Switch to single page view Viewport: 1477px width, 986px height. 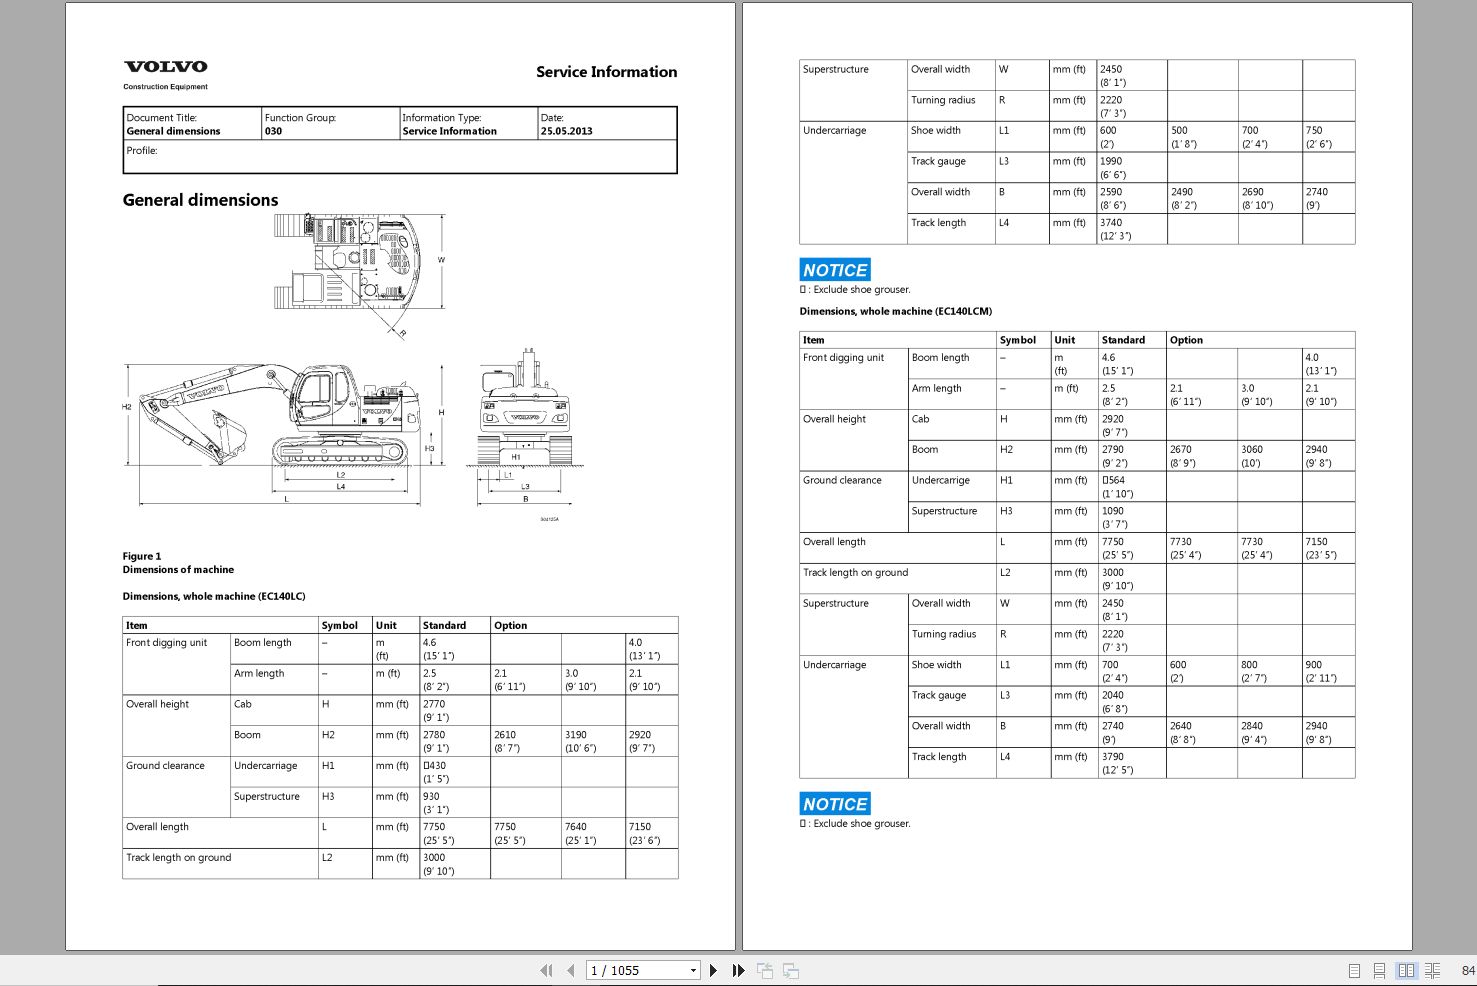(1354, 970)
